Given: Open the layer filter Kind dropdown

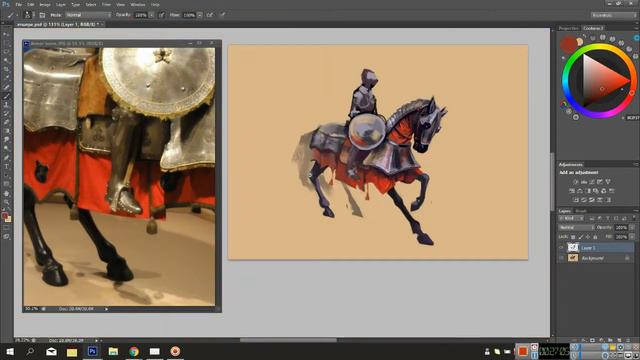Looking at the screenshot, I should coord(571,219).
